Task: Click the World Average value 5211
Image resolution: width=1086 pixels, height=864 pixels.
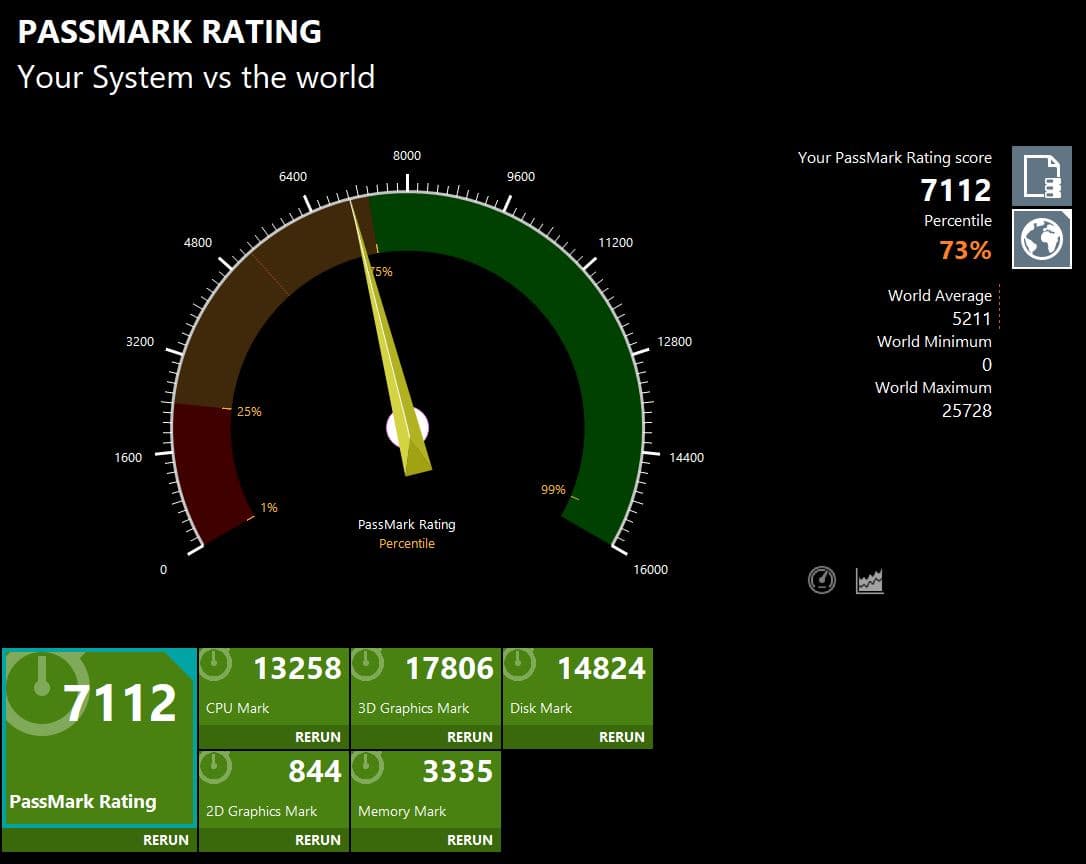Action: coord(972,319)
